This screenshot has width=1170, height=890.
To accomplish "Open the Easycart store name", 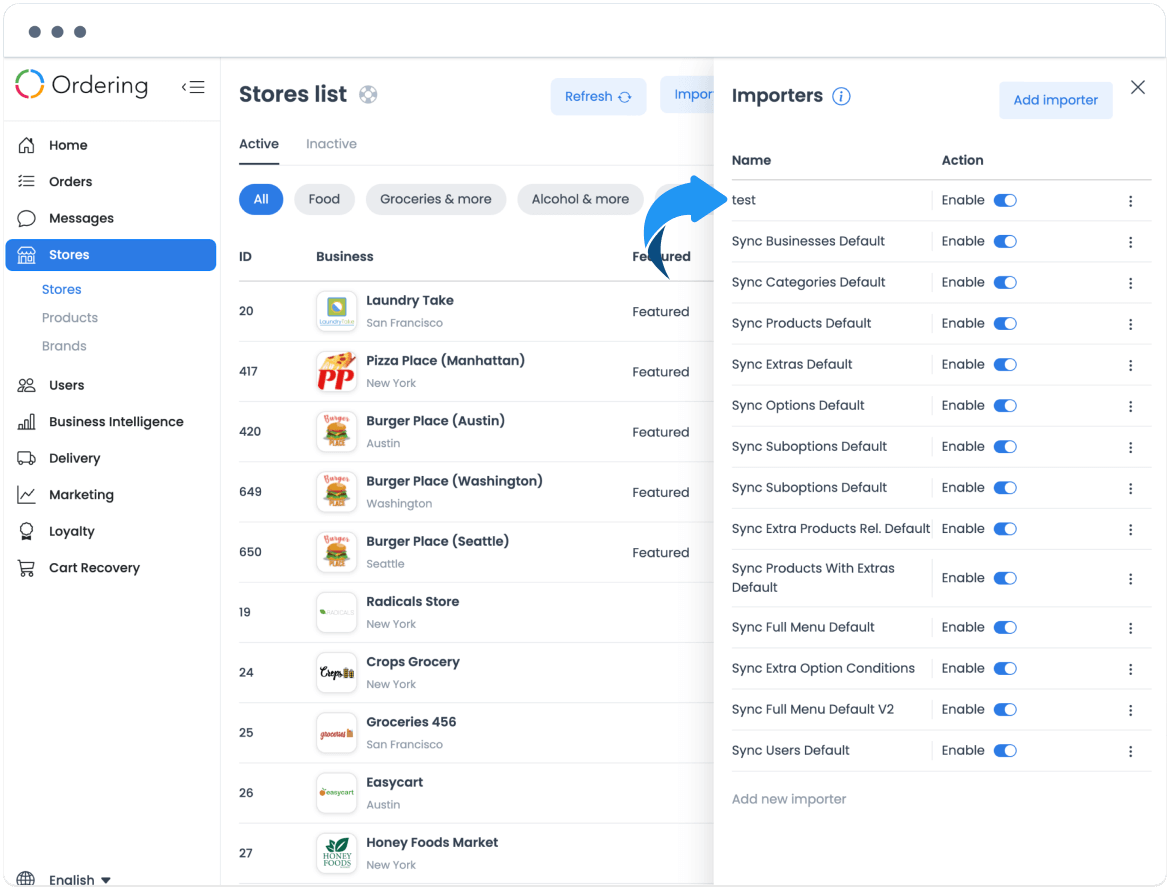I will (x=395, y=783).
